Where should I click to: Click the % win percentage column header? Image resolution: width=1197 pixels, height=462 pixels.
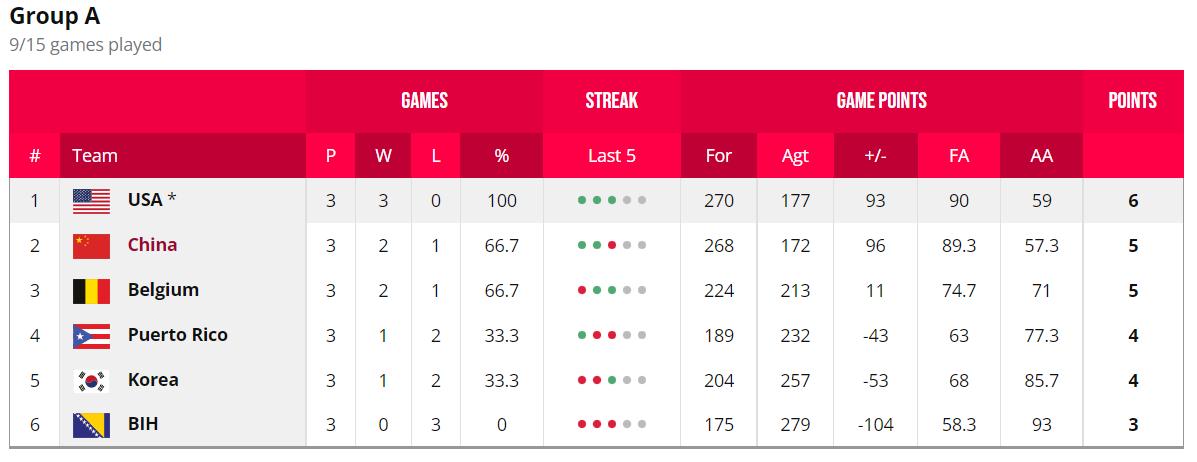[x=501, y=156]
